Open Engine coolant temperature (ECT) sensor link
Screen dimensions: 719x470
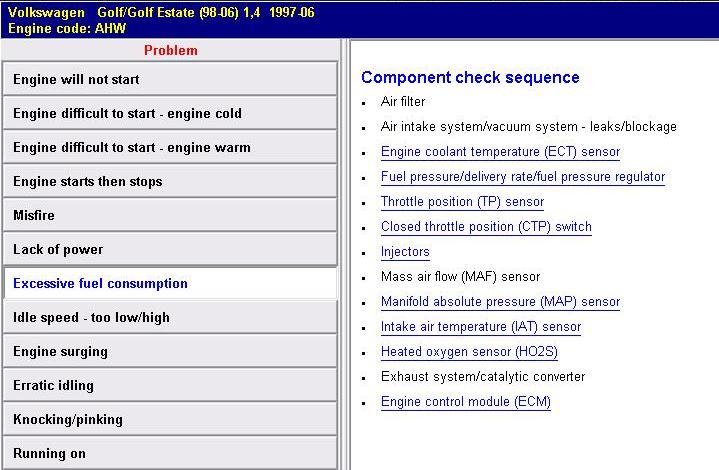pyautogui.click(x=500, y=152)
